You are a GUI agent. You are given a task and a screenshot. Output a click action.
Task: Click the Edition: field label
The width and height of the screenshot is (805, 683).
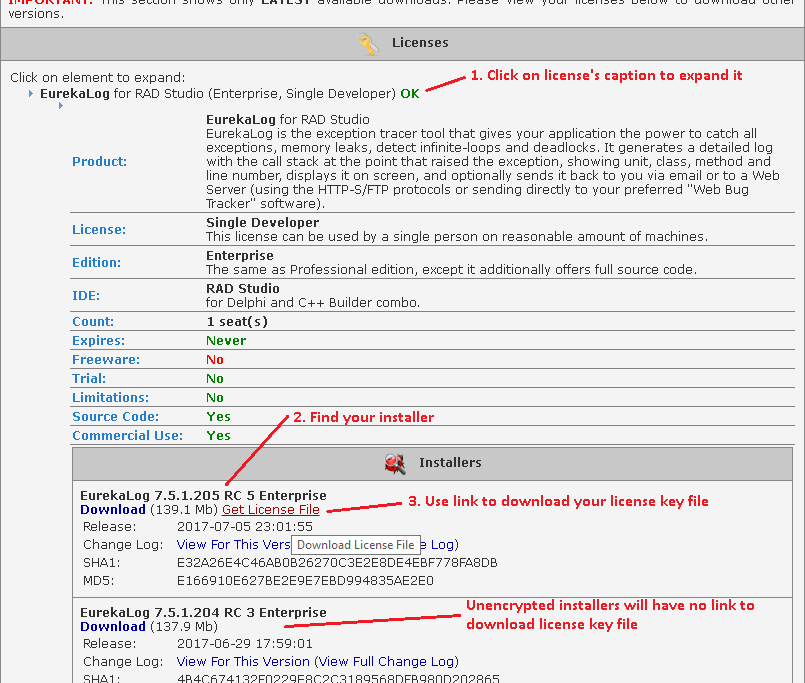tap(97, 262)
